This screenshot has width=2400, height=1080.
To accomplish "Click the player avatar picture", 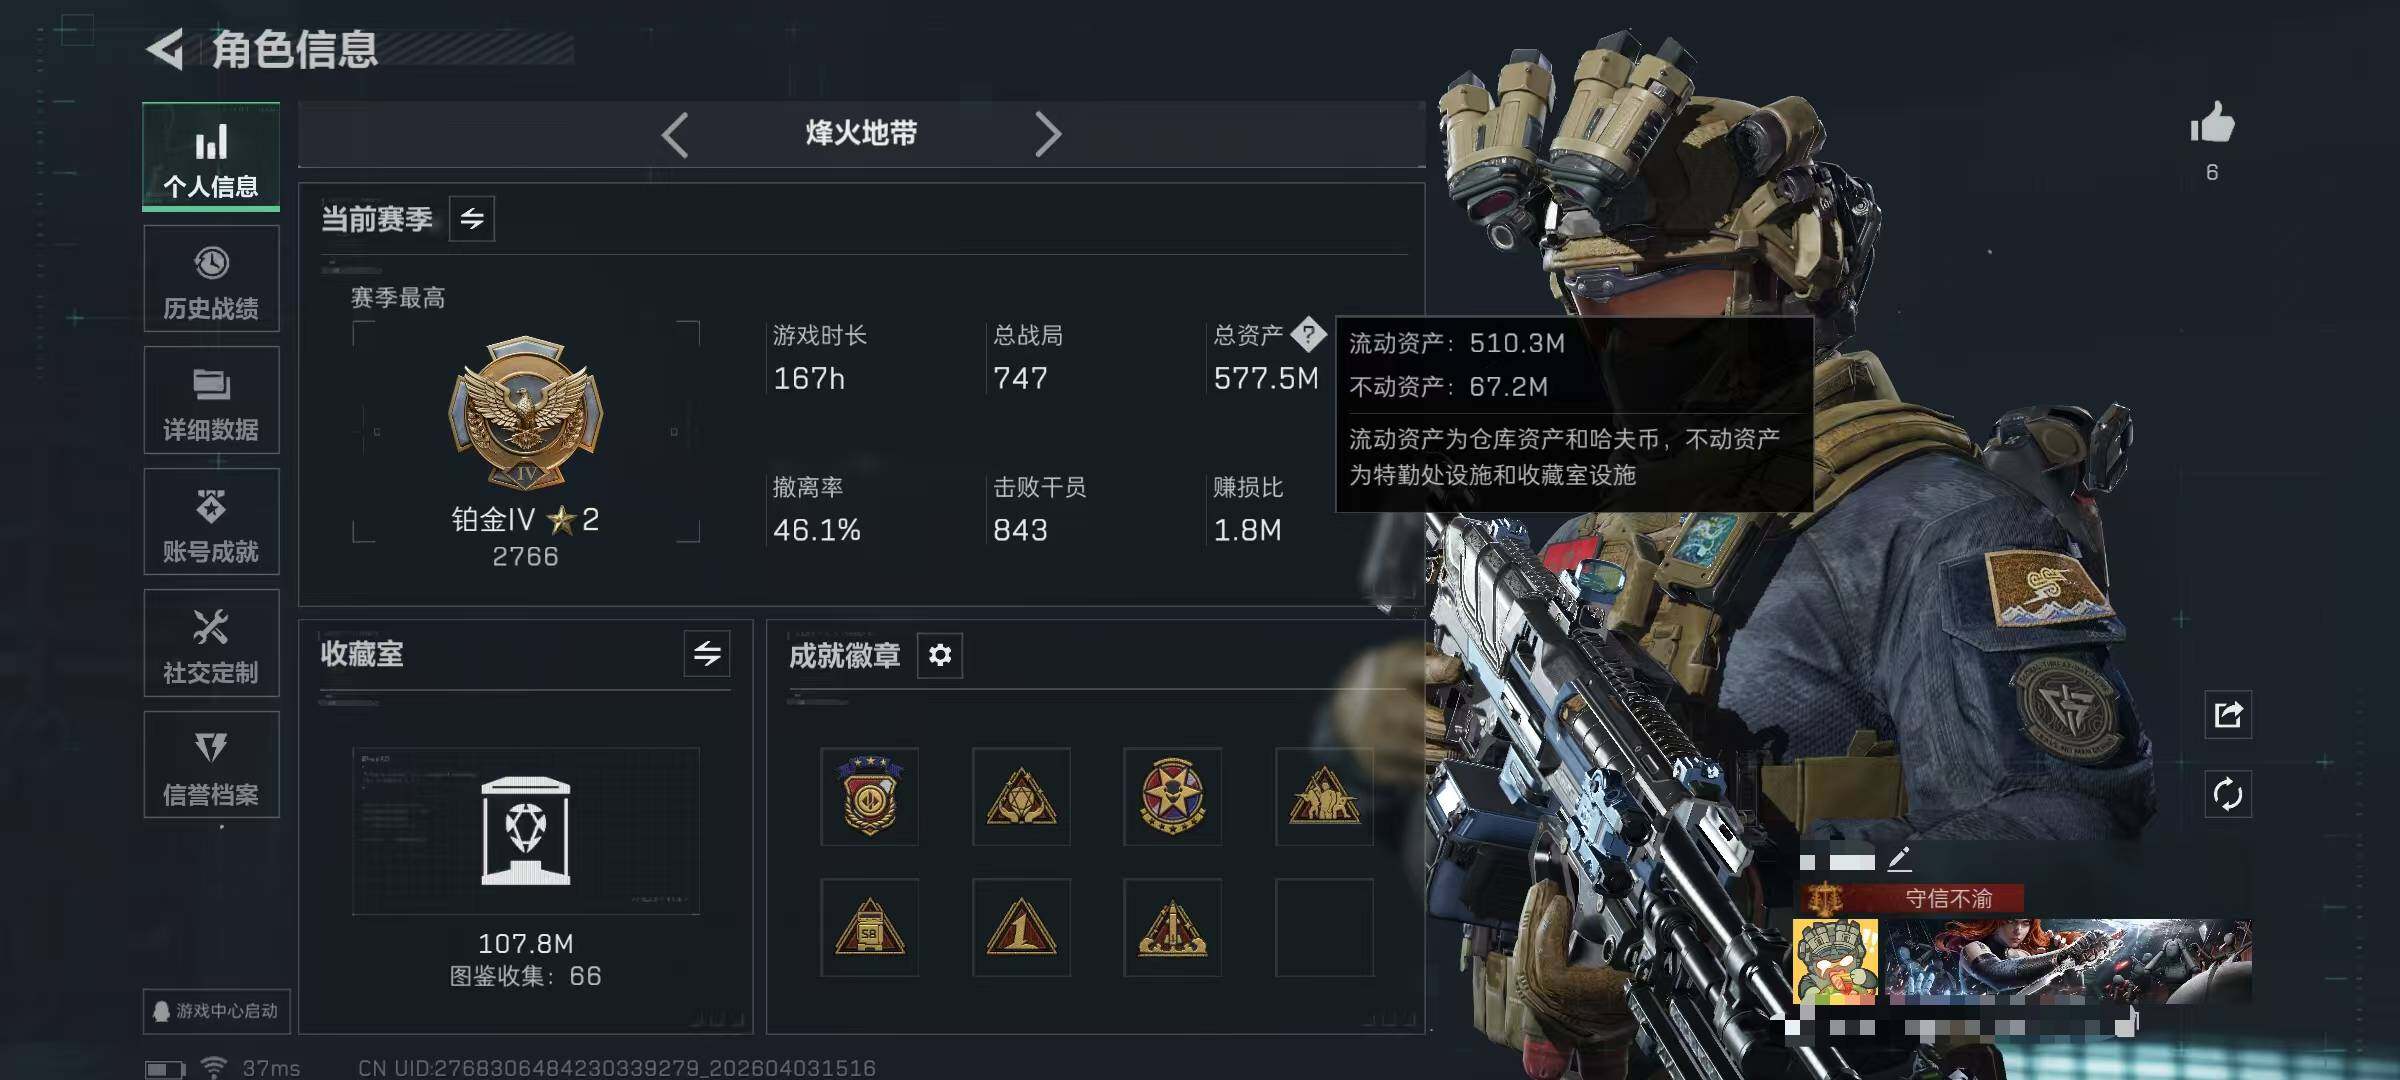I will [x=1835, y=961].
